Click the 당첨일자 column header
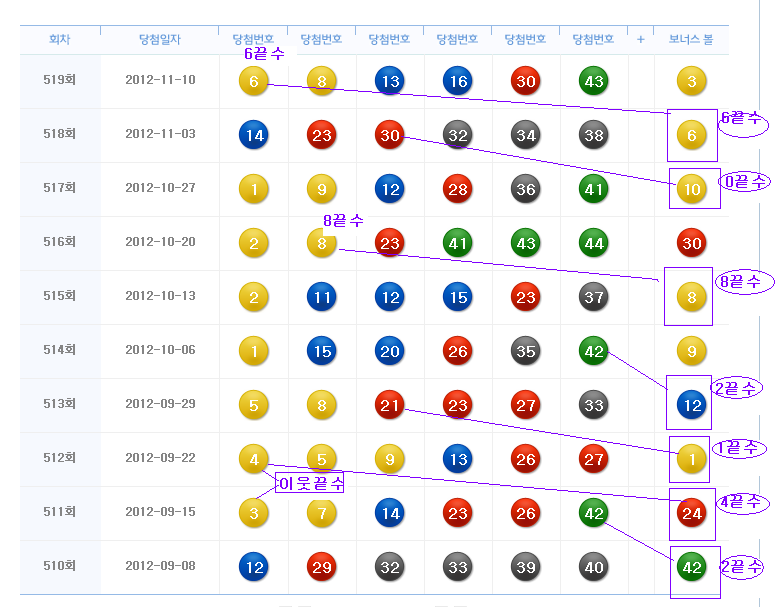This screenshot has width=776, height=607. pos(160,40)
